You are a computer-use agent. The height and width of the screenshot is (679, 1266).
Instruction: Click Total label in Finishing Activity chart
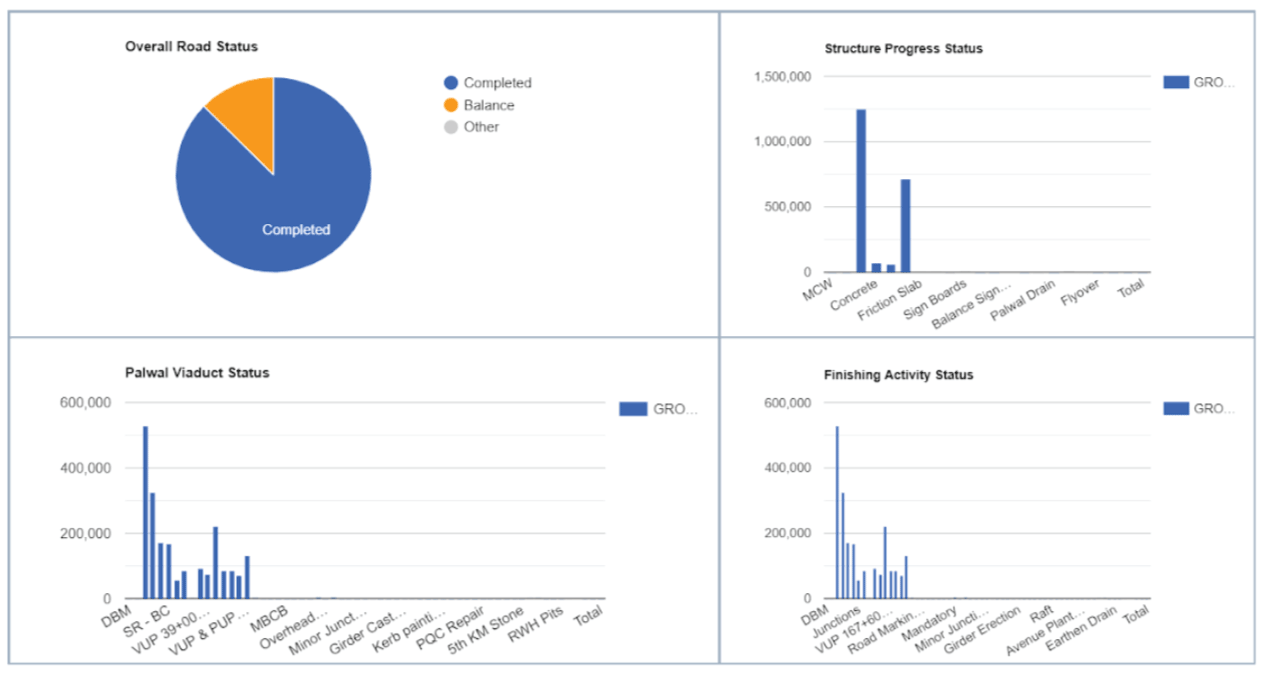point(1134,617)
